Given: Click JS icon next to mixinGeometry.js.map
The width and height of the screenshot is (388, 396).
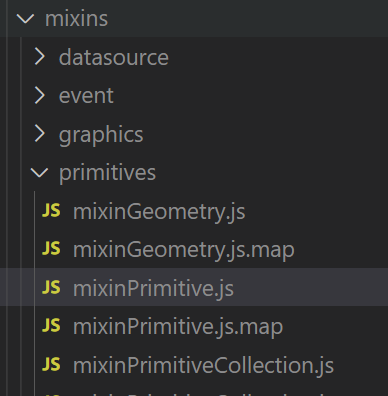Looking at the screenshot, I should pos(51,249).
